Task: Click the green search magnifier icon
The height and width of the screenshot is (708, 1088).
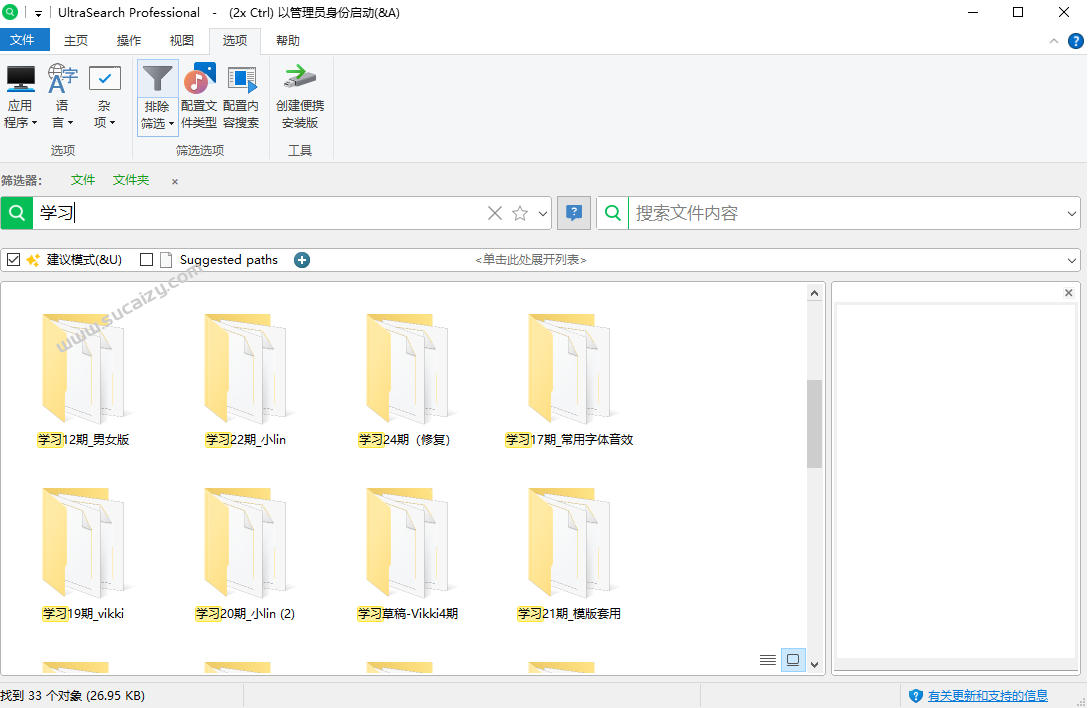Action: tap(16, 213)
